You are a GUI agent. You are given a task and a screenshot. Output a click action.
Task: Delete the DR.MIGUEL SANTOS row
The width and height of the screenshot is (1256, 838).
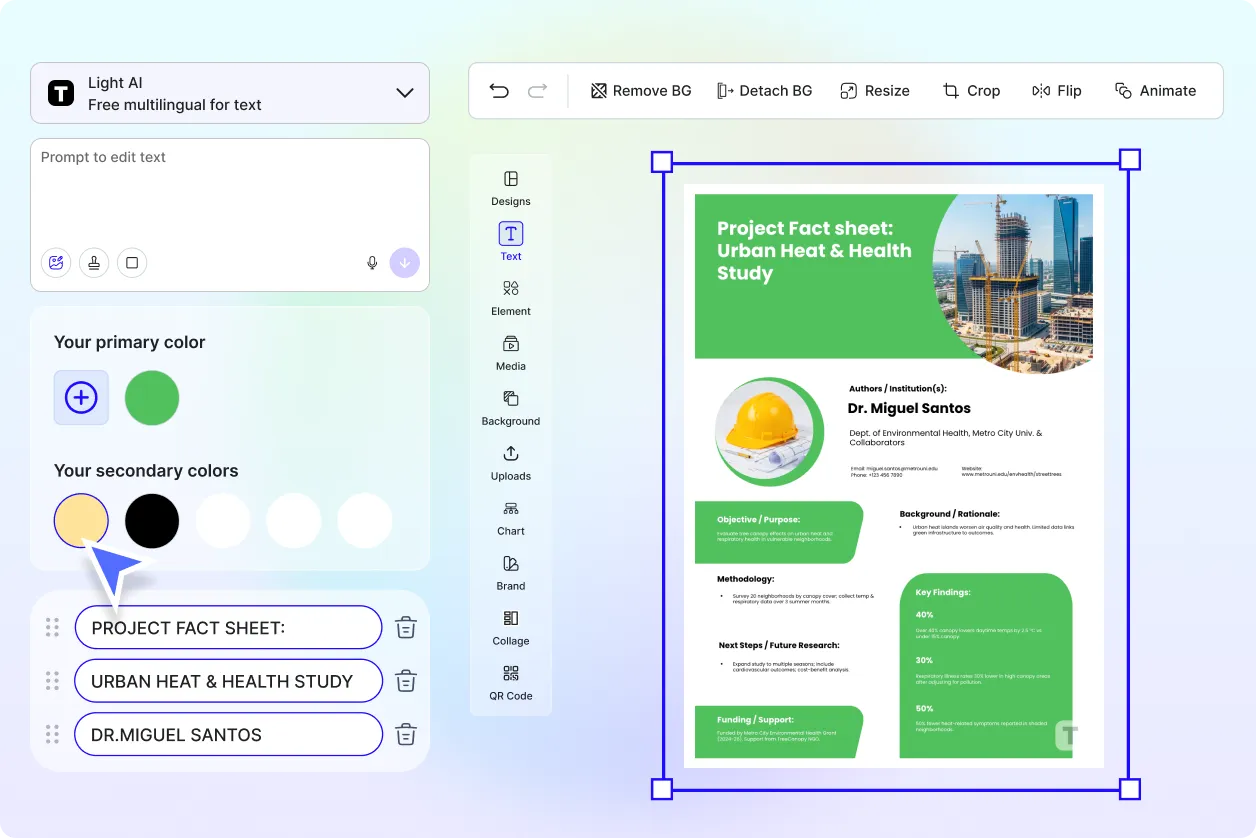[406, 734]
